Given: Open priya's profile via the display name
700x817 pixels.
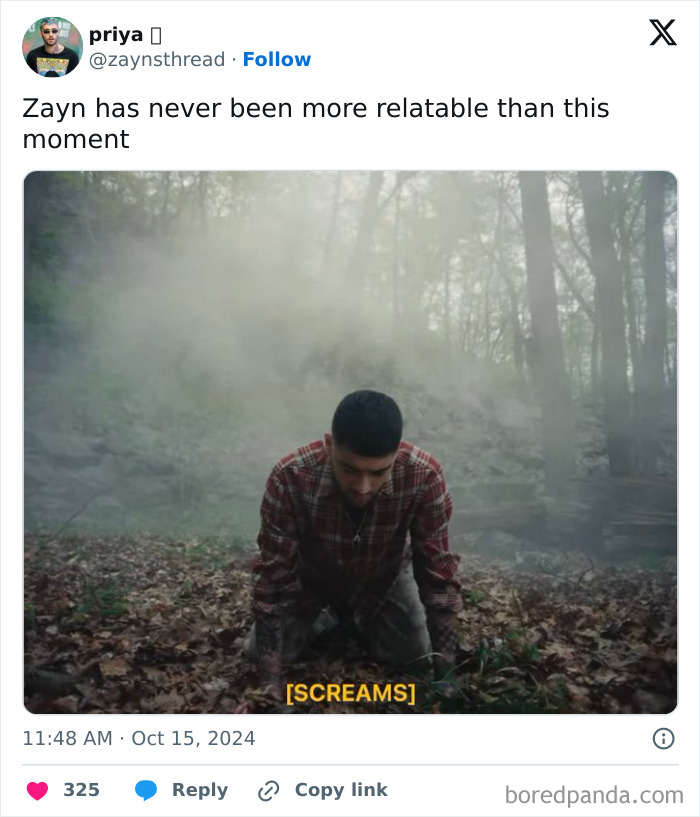Looking at the screenshot, I should pyautogui.click(x=112, y=33).
